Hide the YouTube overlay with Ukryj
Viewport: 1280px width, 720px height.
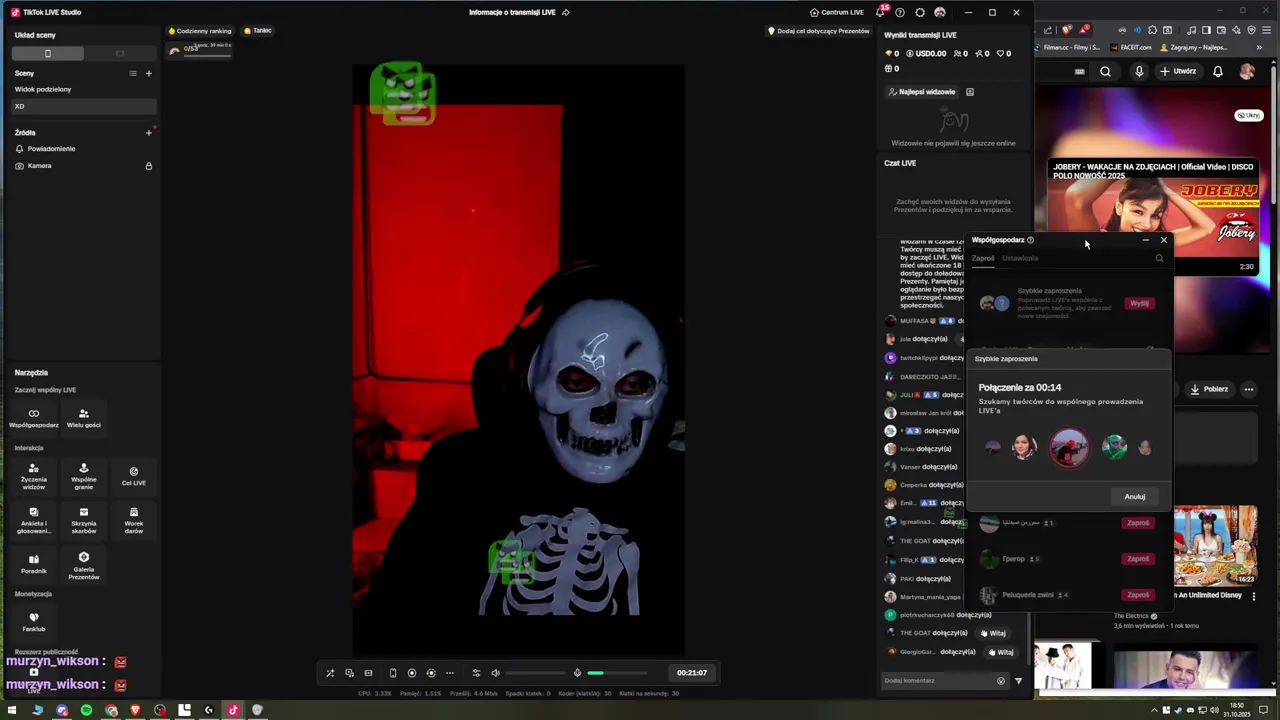pos(1249,115)
